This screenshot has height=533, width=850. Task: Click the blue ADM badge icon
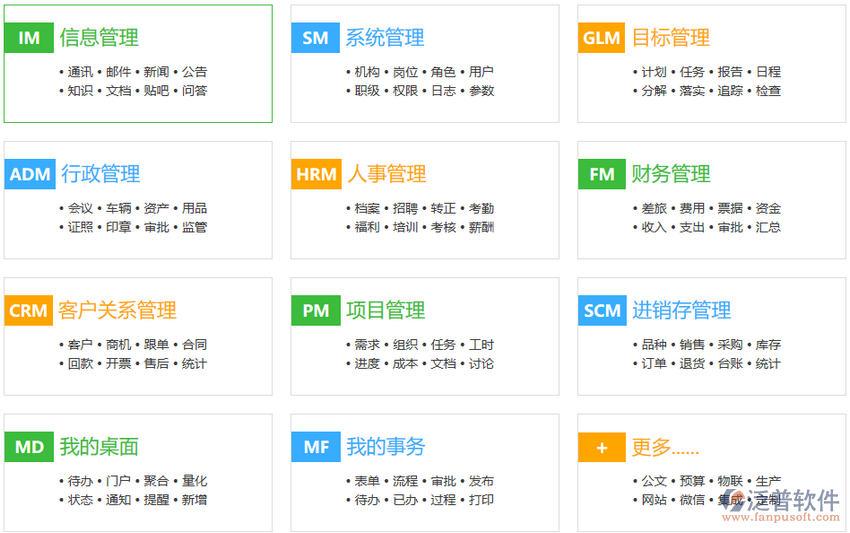point(29,175)
